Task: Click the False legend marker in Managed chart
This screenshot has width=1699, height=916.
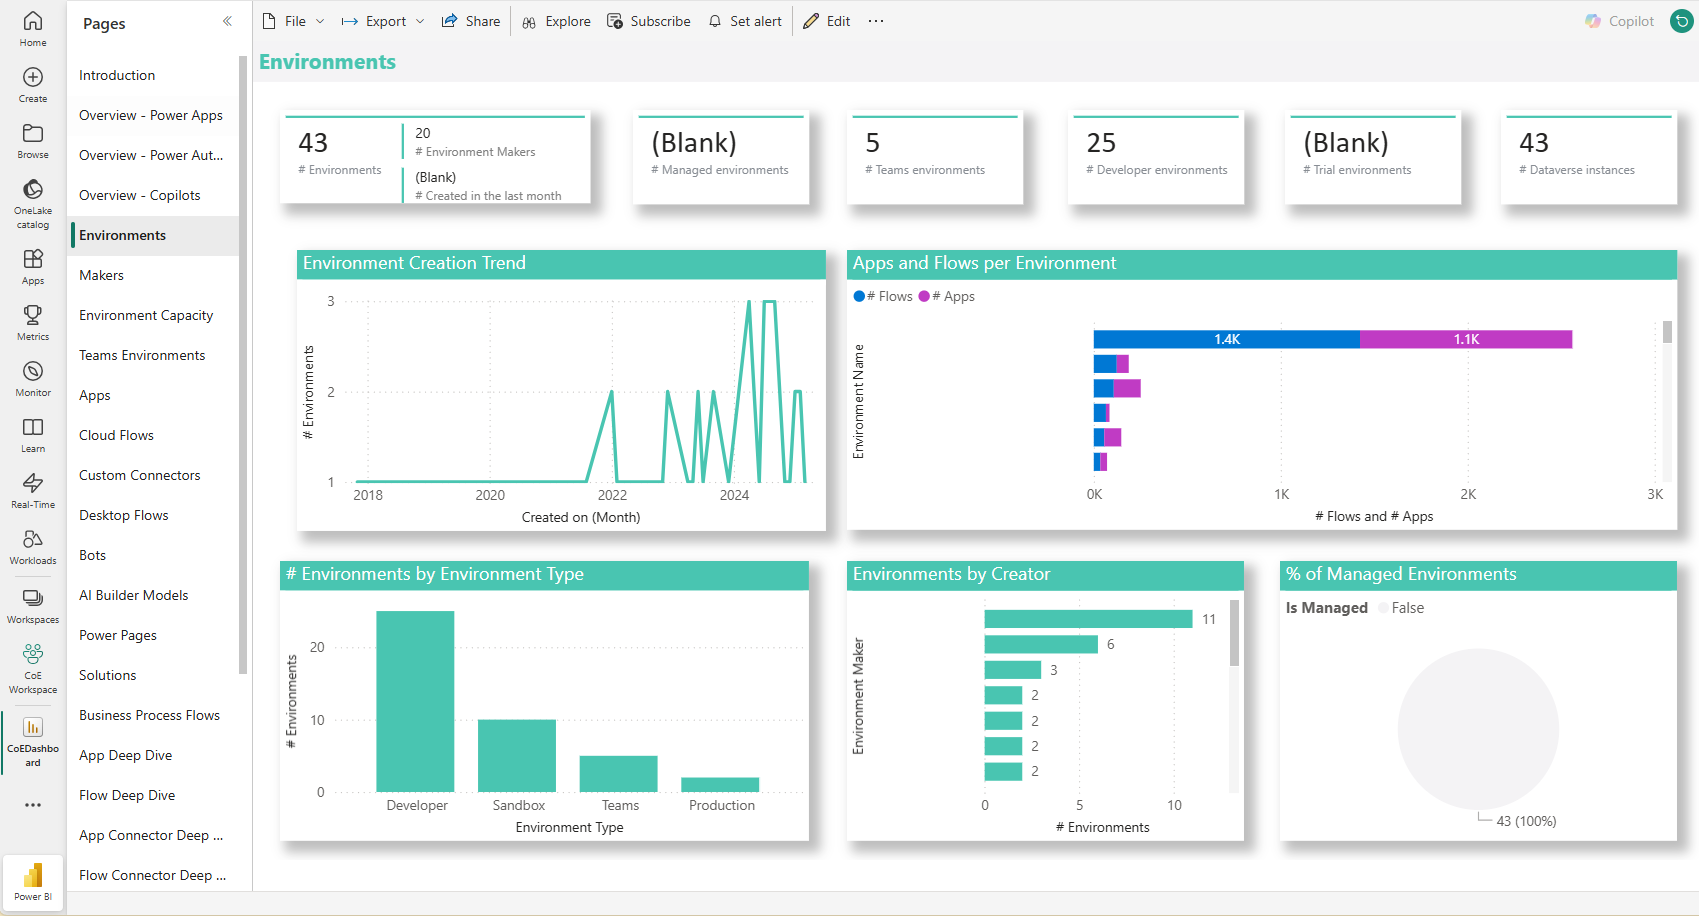Action: [x=1383, y=608]
